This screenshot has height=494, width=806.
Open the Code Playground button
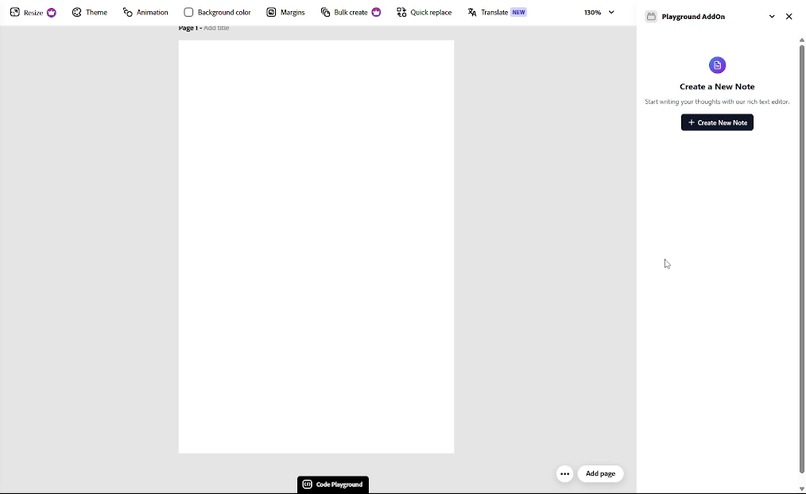[x=333, y=484]
